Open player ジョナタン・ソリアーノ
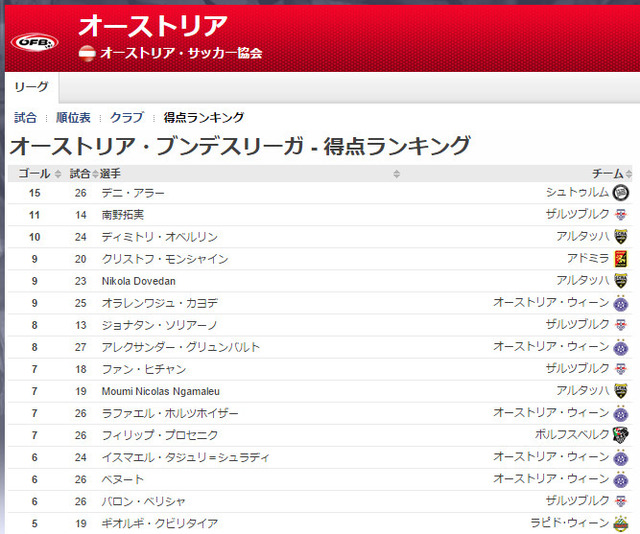Viewport: 640px width, 534px height. (x=160, y=325)
